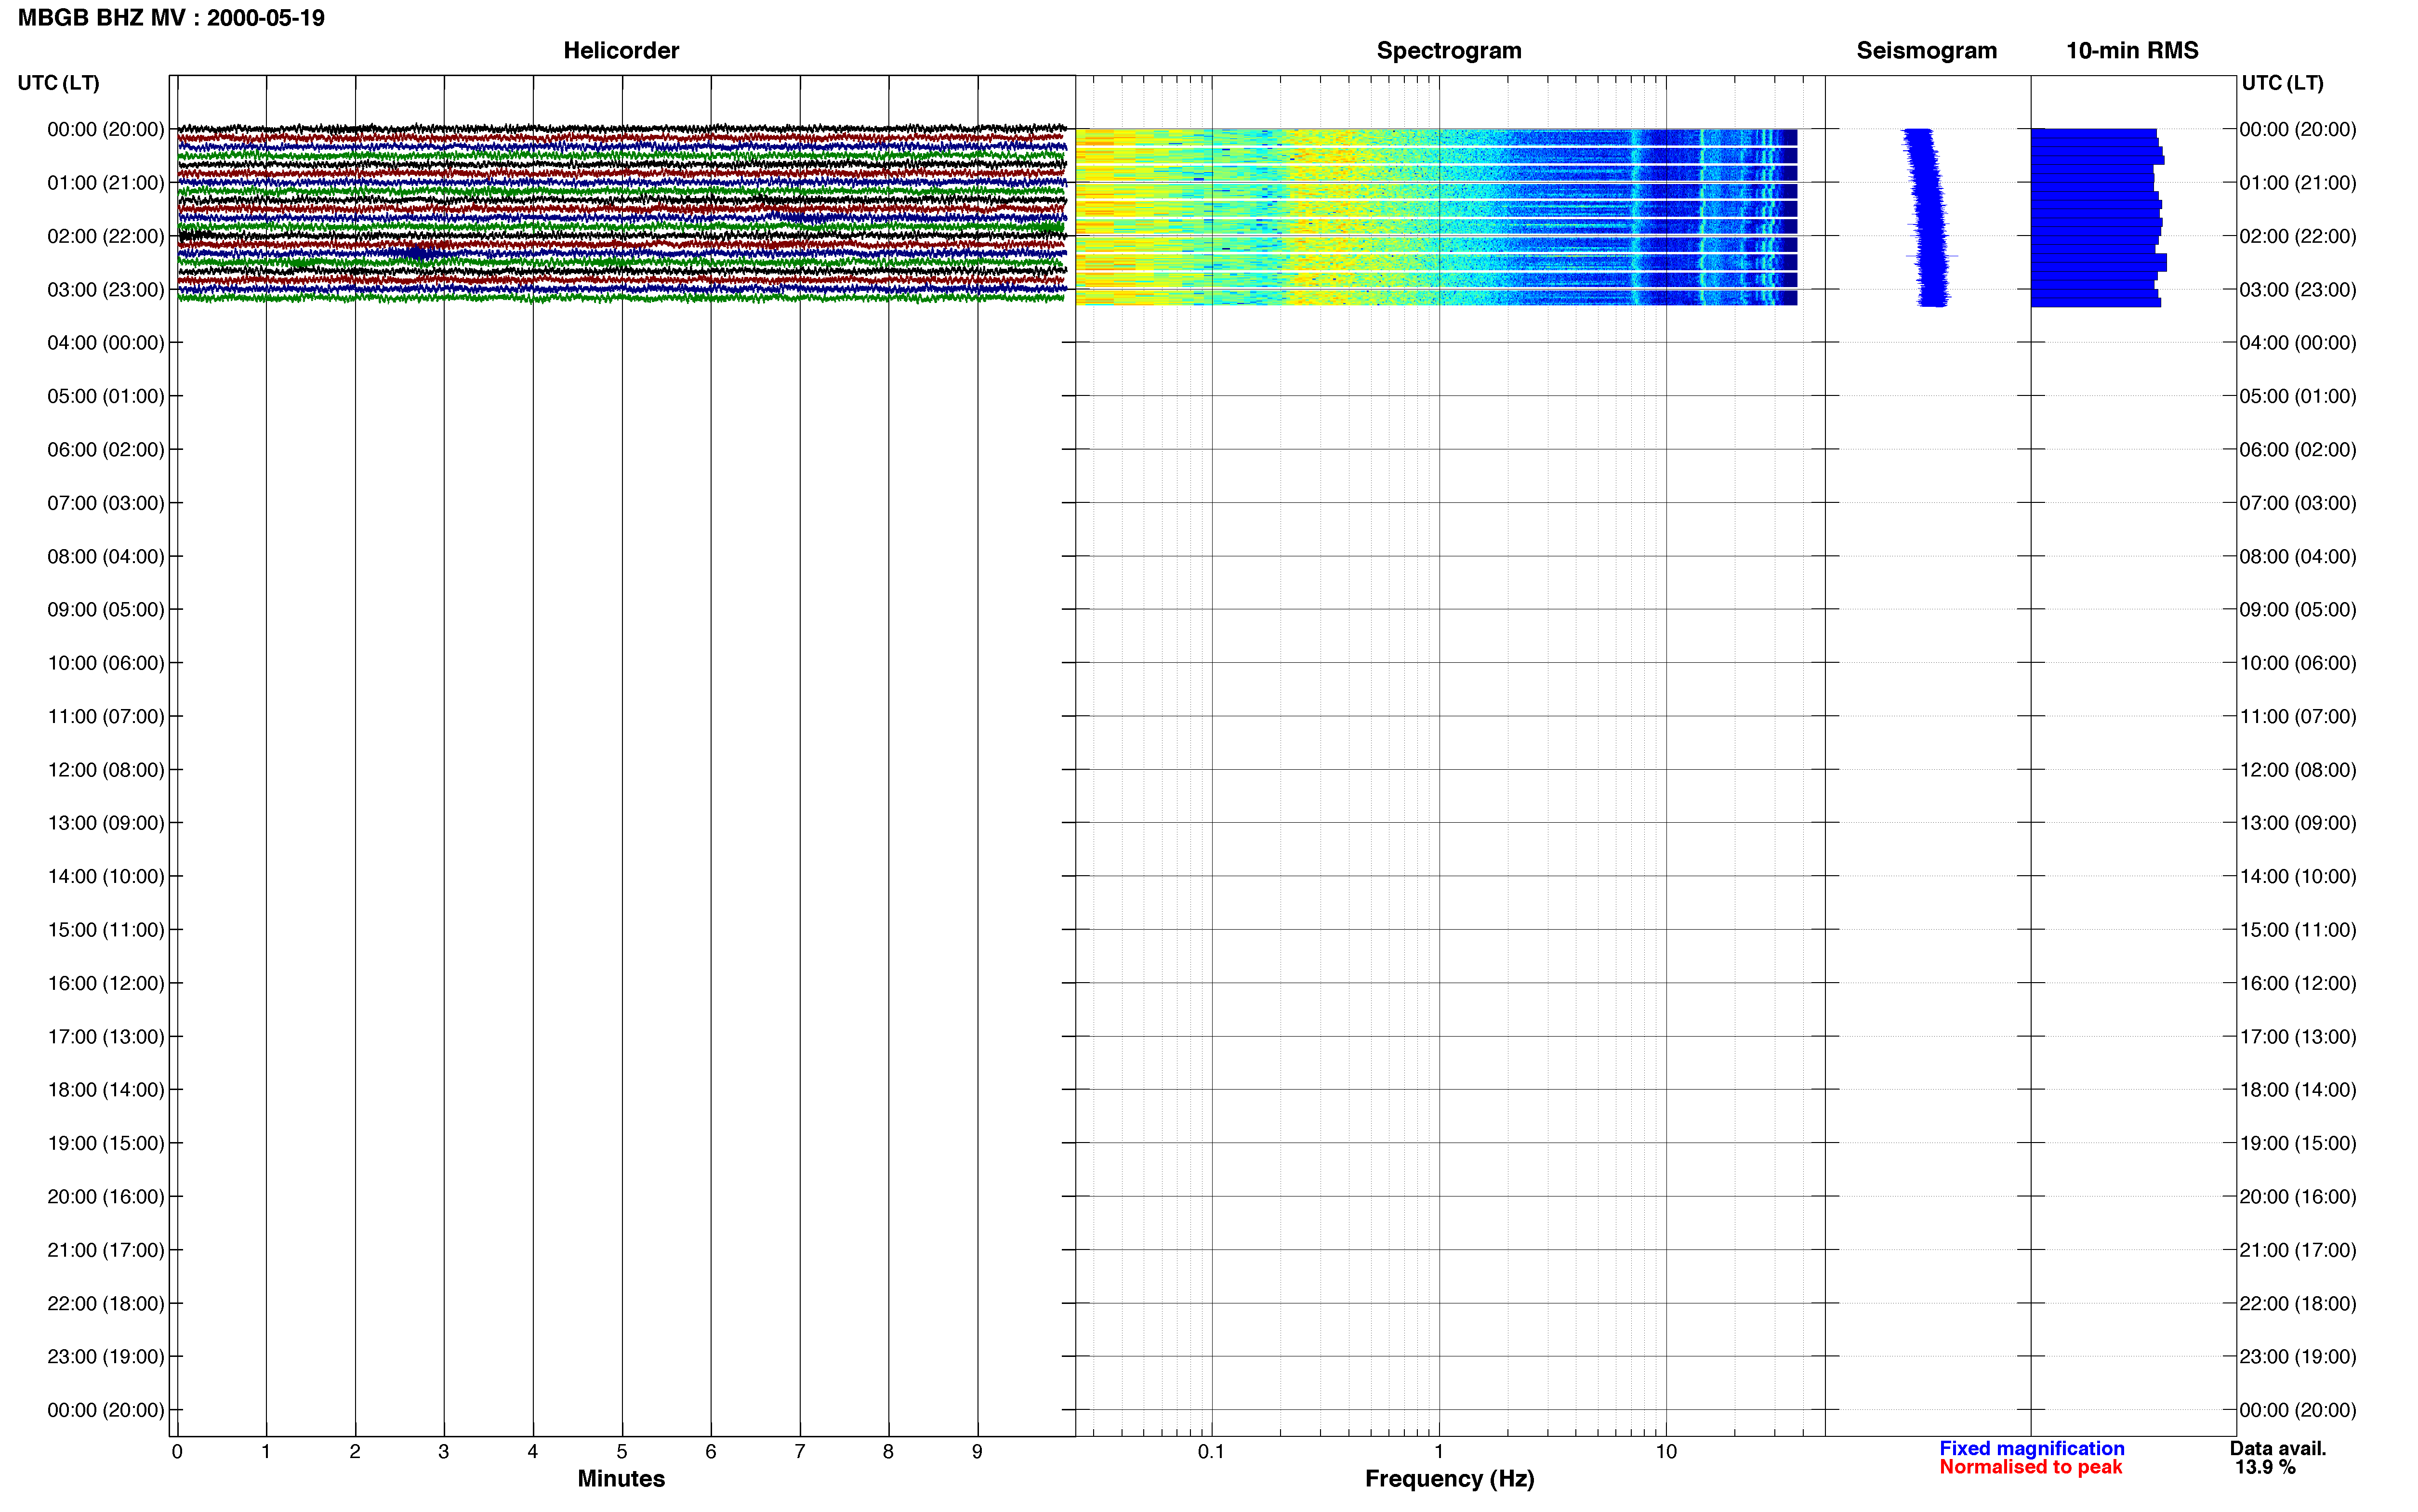
Task: Select the Spectrogram panel heading
Action: (x=1449, y=51)
